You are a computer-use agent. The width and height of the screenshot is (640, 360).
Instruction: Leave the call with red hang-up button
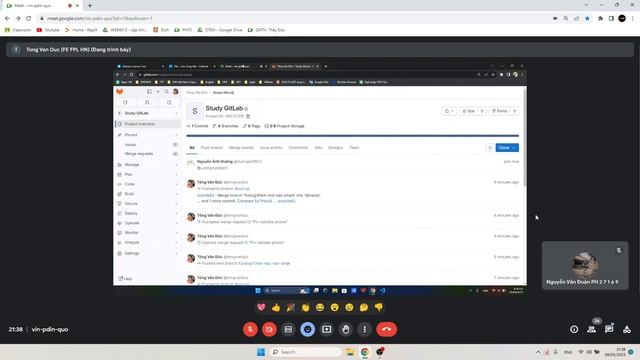tap(387, 329)
